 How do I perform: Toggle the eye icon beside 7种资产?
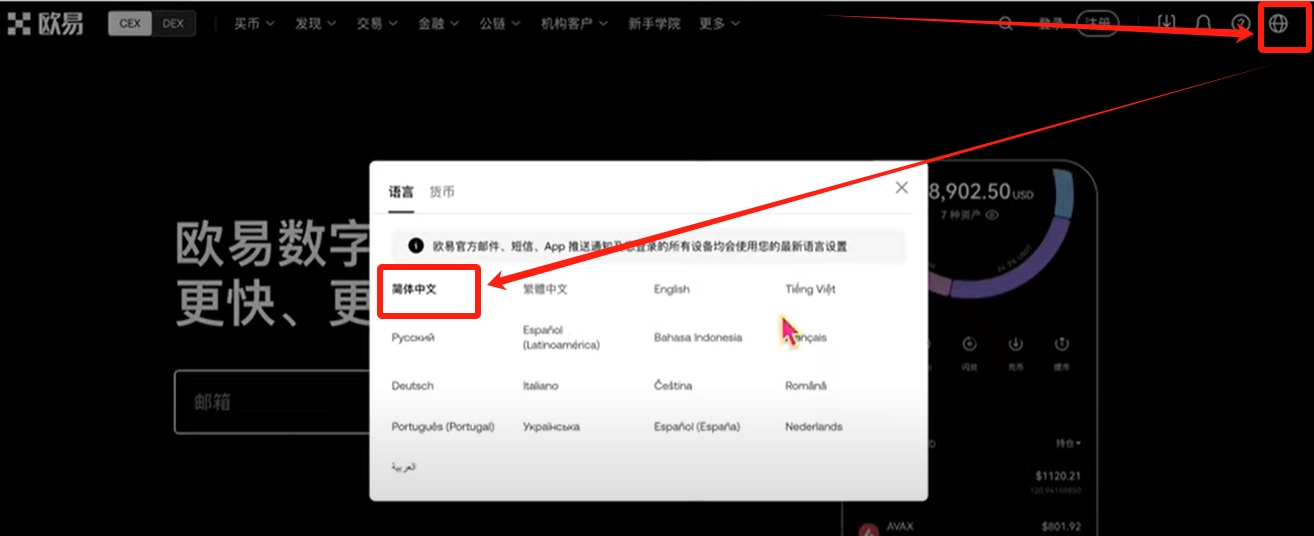click(x=993, y=215)
